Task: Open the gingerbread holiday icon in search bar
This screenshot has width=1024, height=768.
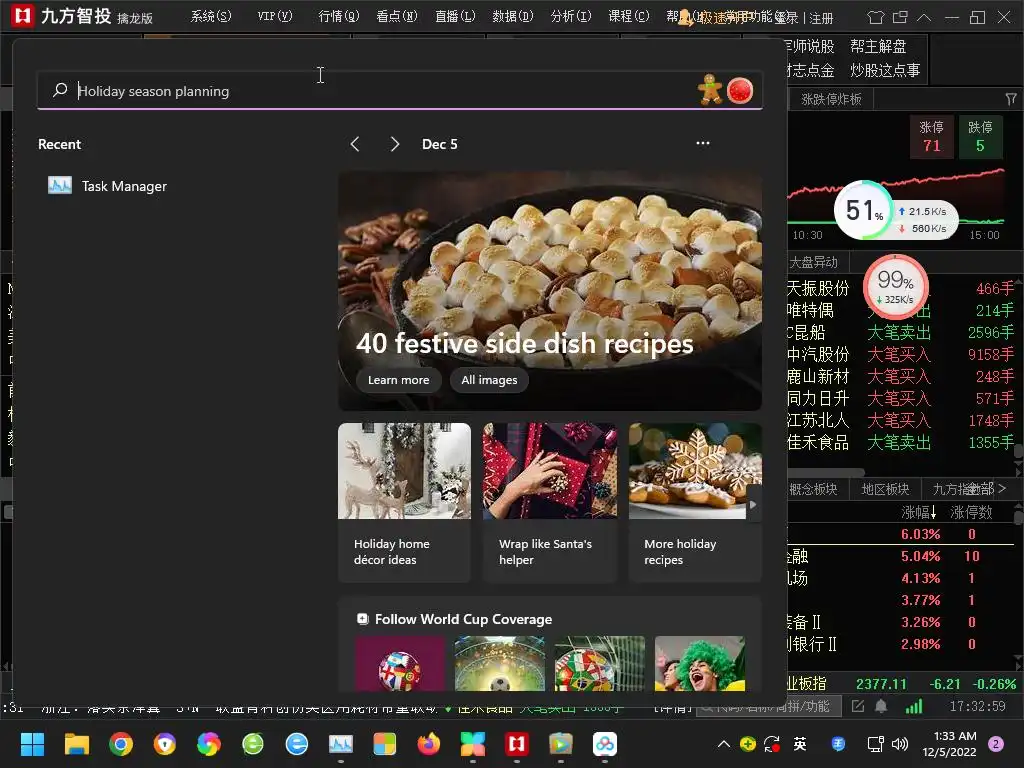Action: 710,89
